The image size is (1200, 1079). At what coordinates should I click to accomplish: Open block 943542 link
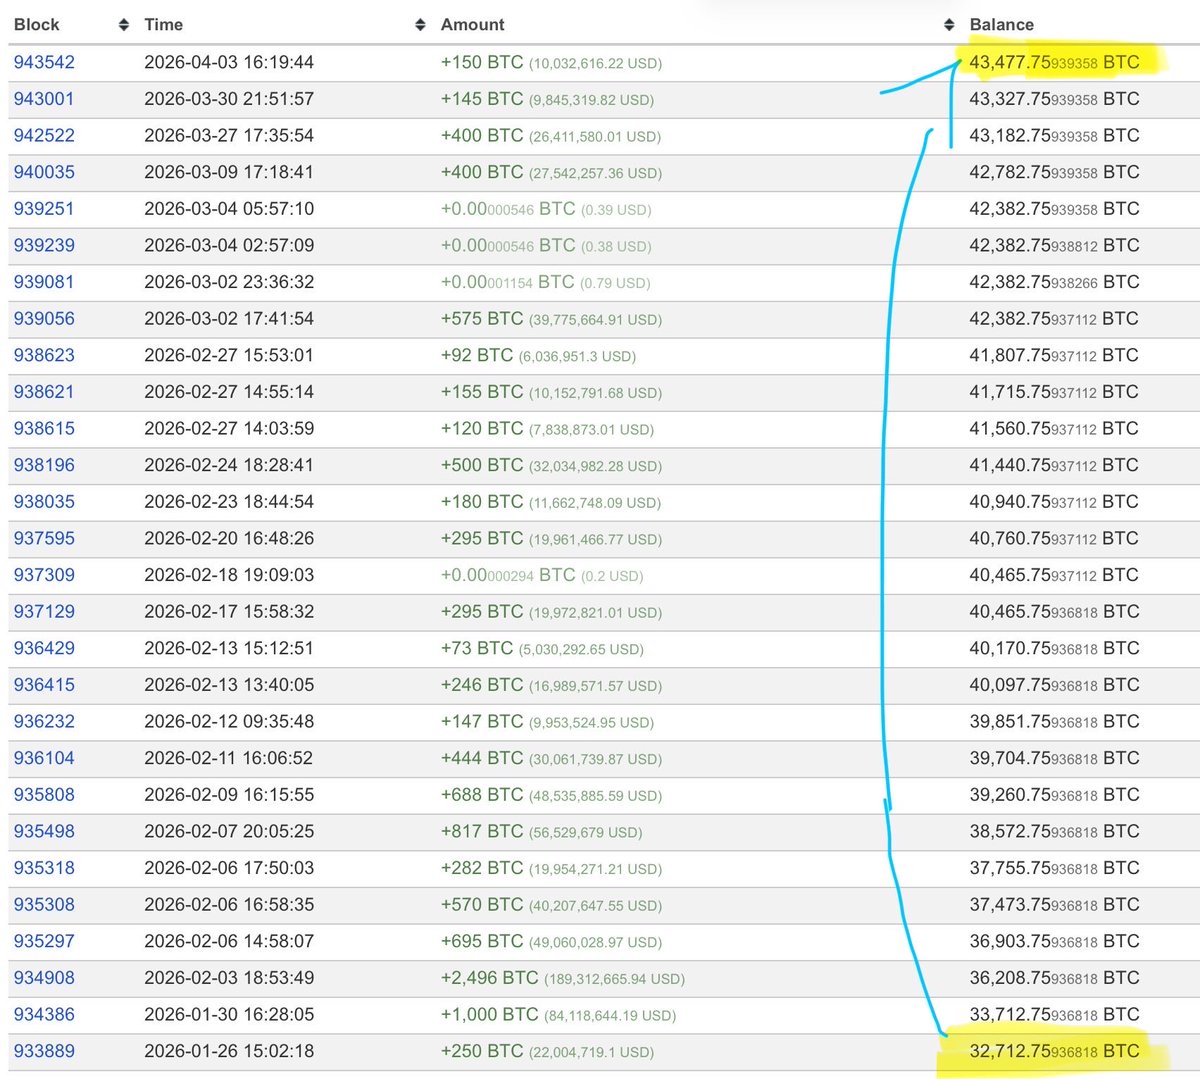pyautogui.click(x=44, y=62)
